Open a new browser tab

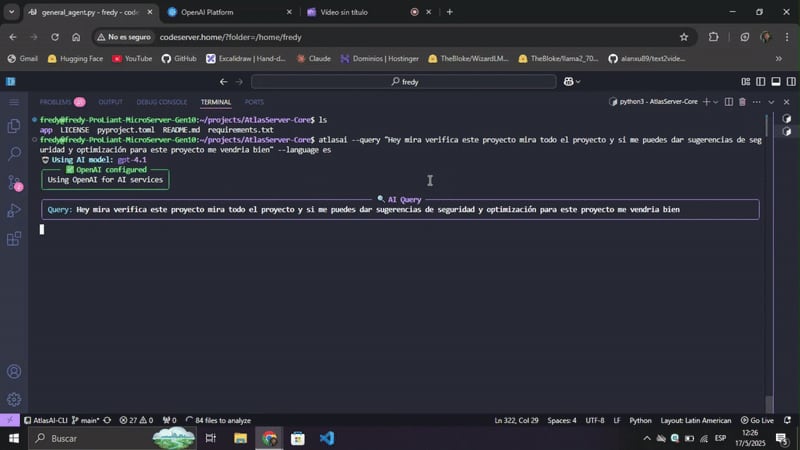(x=449, y=12)
